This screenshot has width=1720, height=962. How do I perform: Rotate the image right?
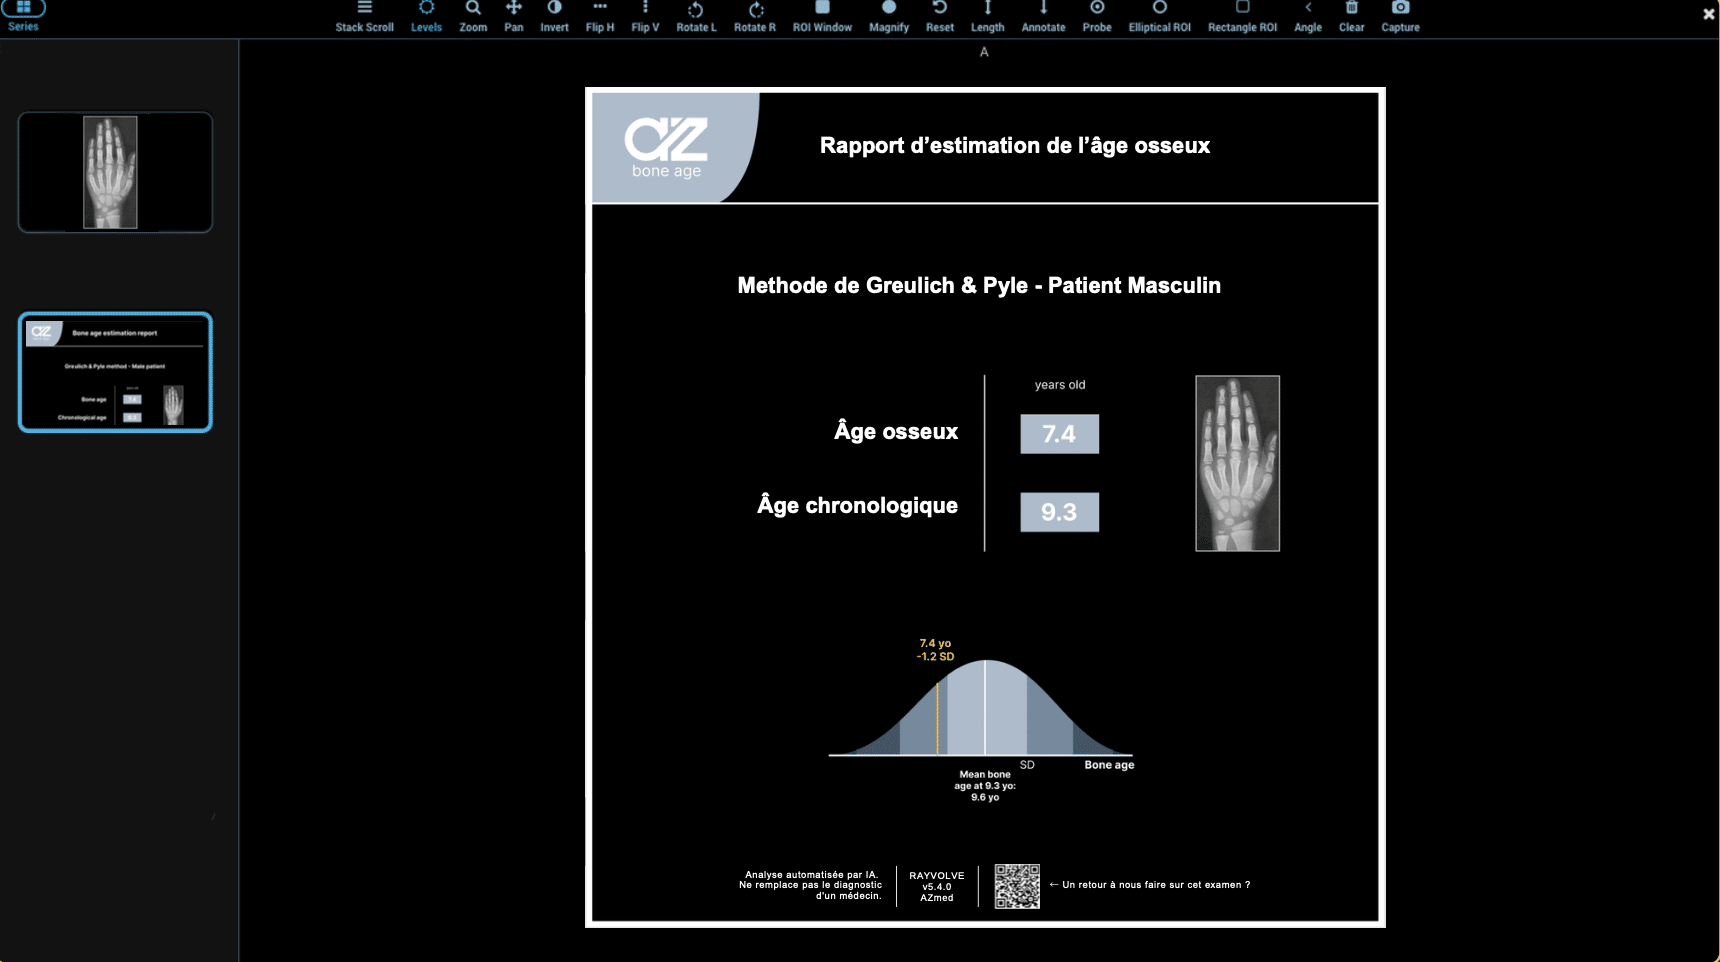click(x=755, y=17)
